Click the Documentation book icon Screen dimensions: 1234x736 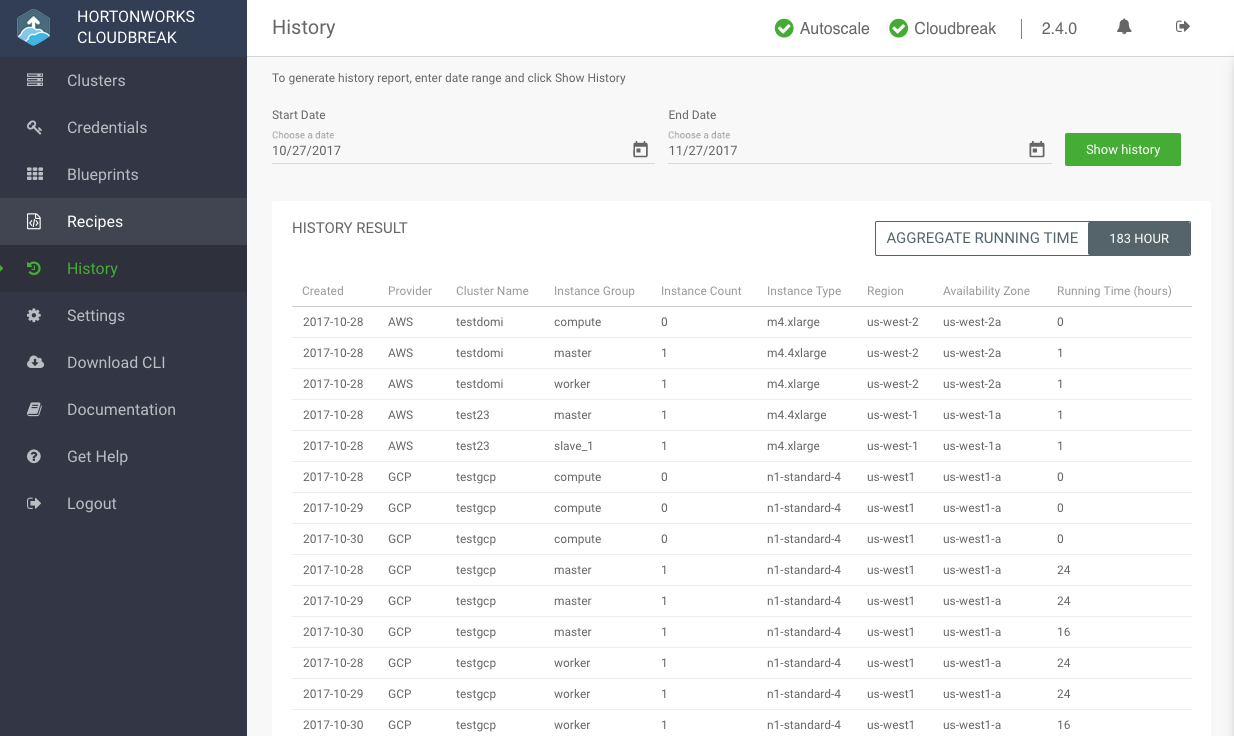(x=34, y=409)
